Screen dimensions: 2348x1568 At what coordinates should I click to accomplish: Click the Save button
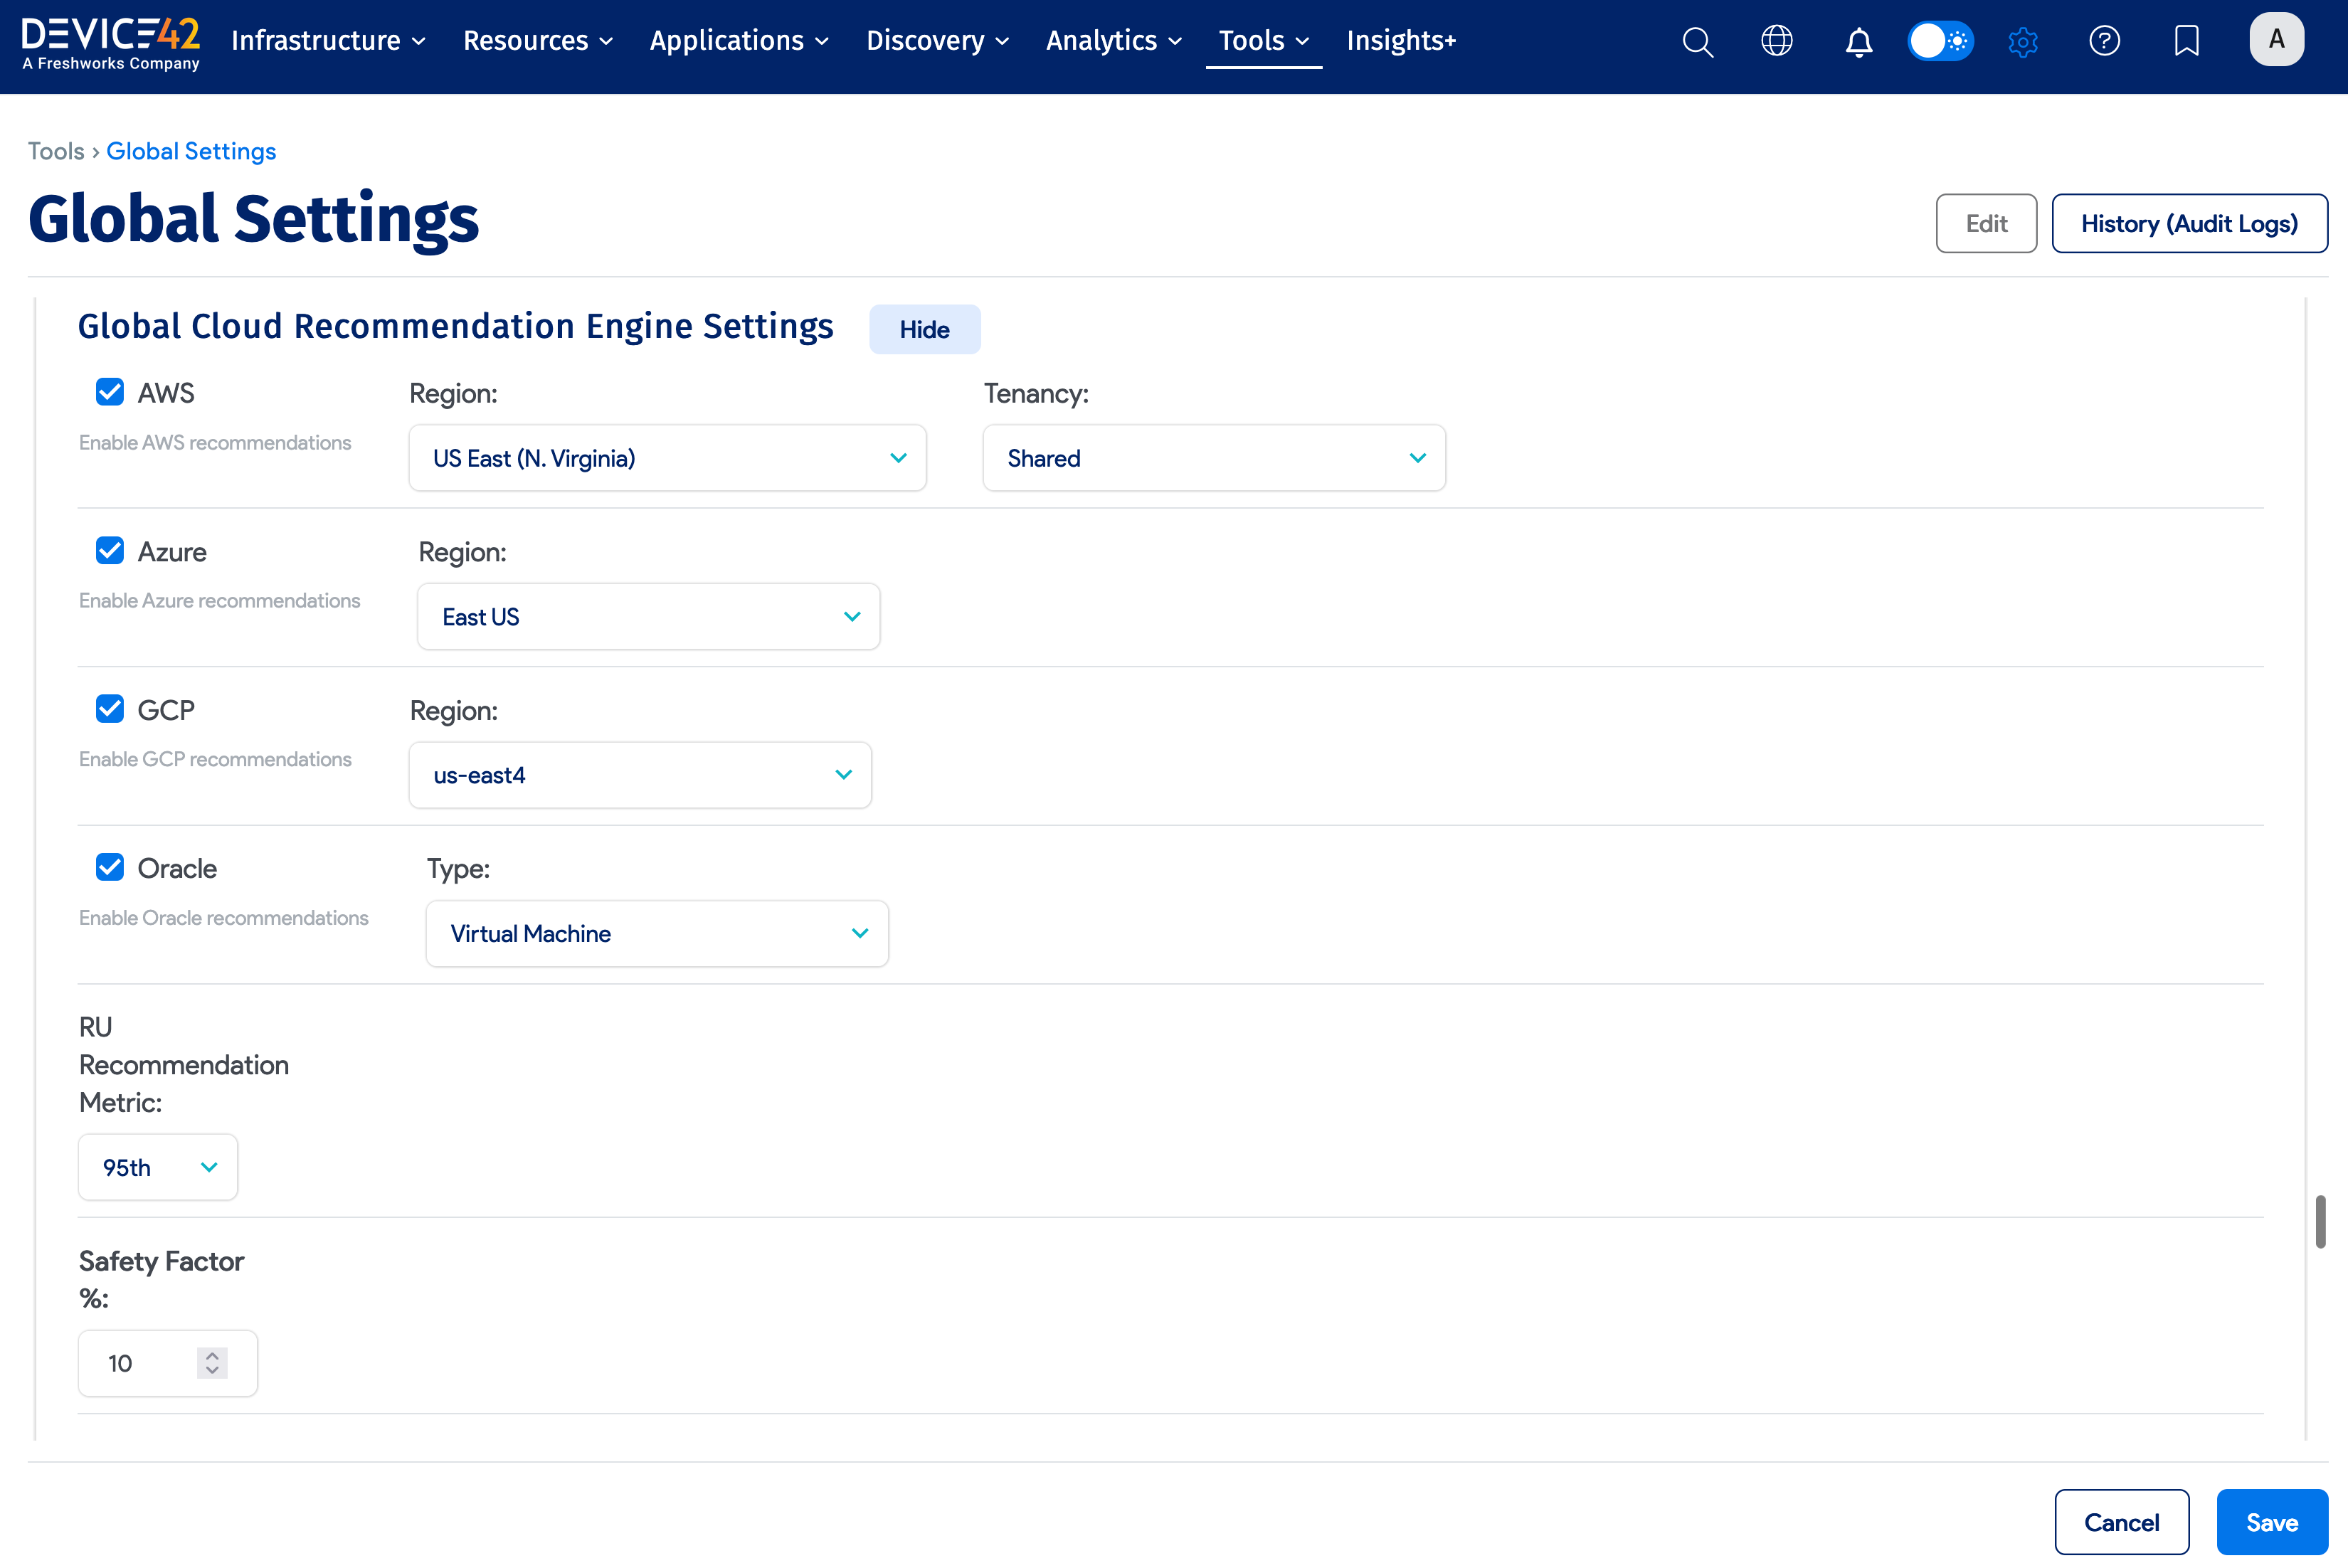tap(2271, 1522)
